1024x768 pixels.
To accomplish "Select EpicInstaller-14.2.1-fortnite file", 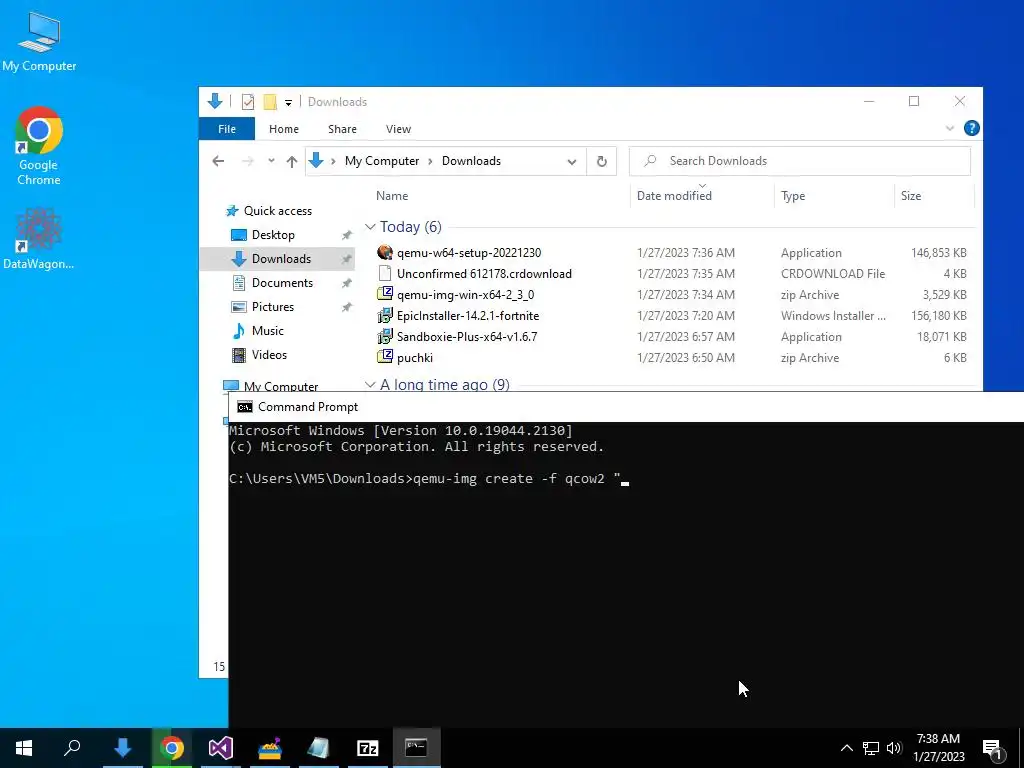I will point(468,315).
